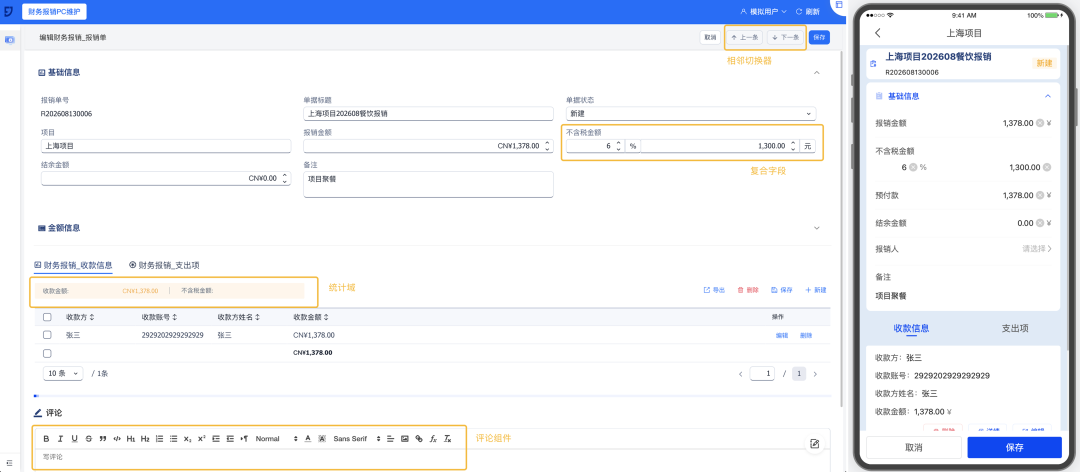Insert a blockquote in the comment
Screen dimensions: 1080x472
tap(103, 439)
